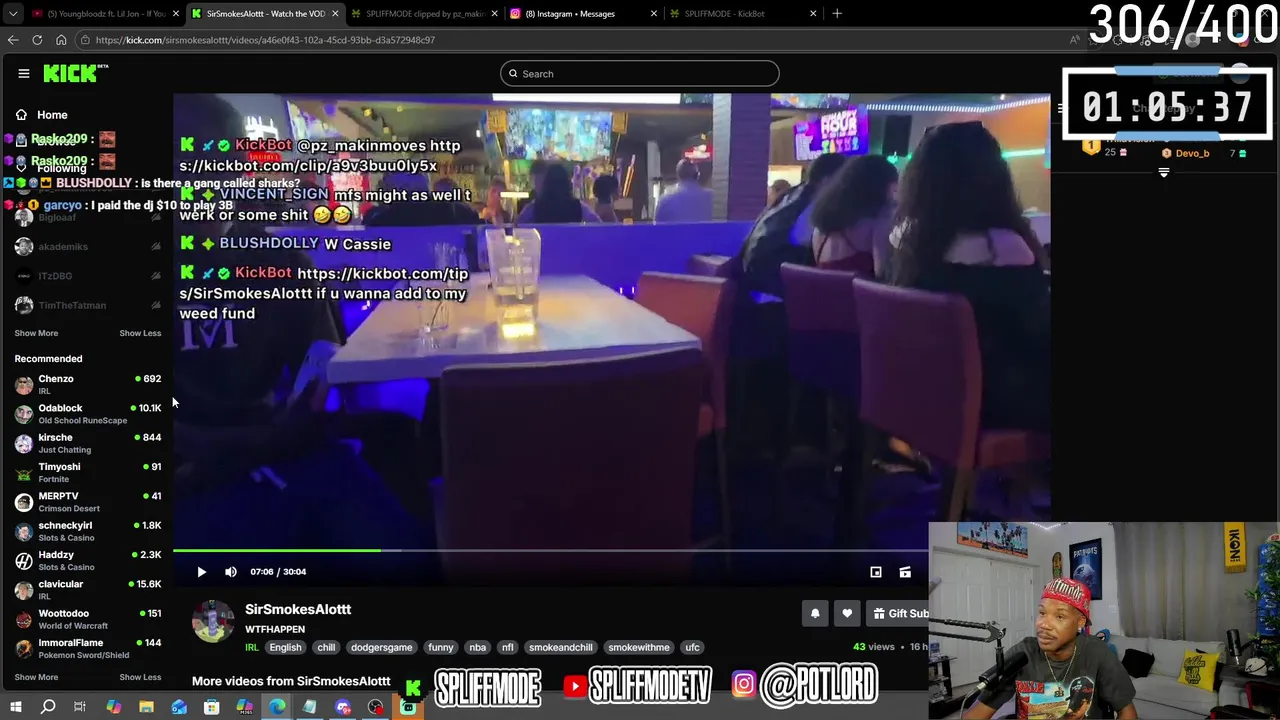Open Haddzy recommended channel
This screenshot has width=1280, height=720.
pos(87,560)
